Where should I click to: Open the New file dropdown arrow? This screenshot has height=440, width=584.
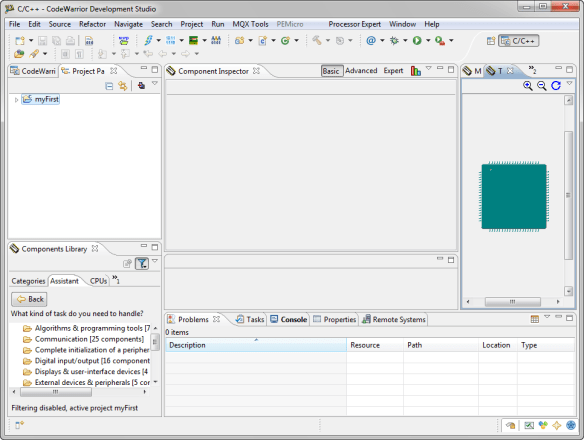(31, 41)
